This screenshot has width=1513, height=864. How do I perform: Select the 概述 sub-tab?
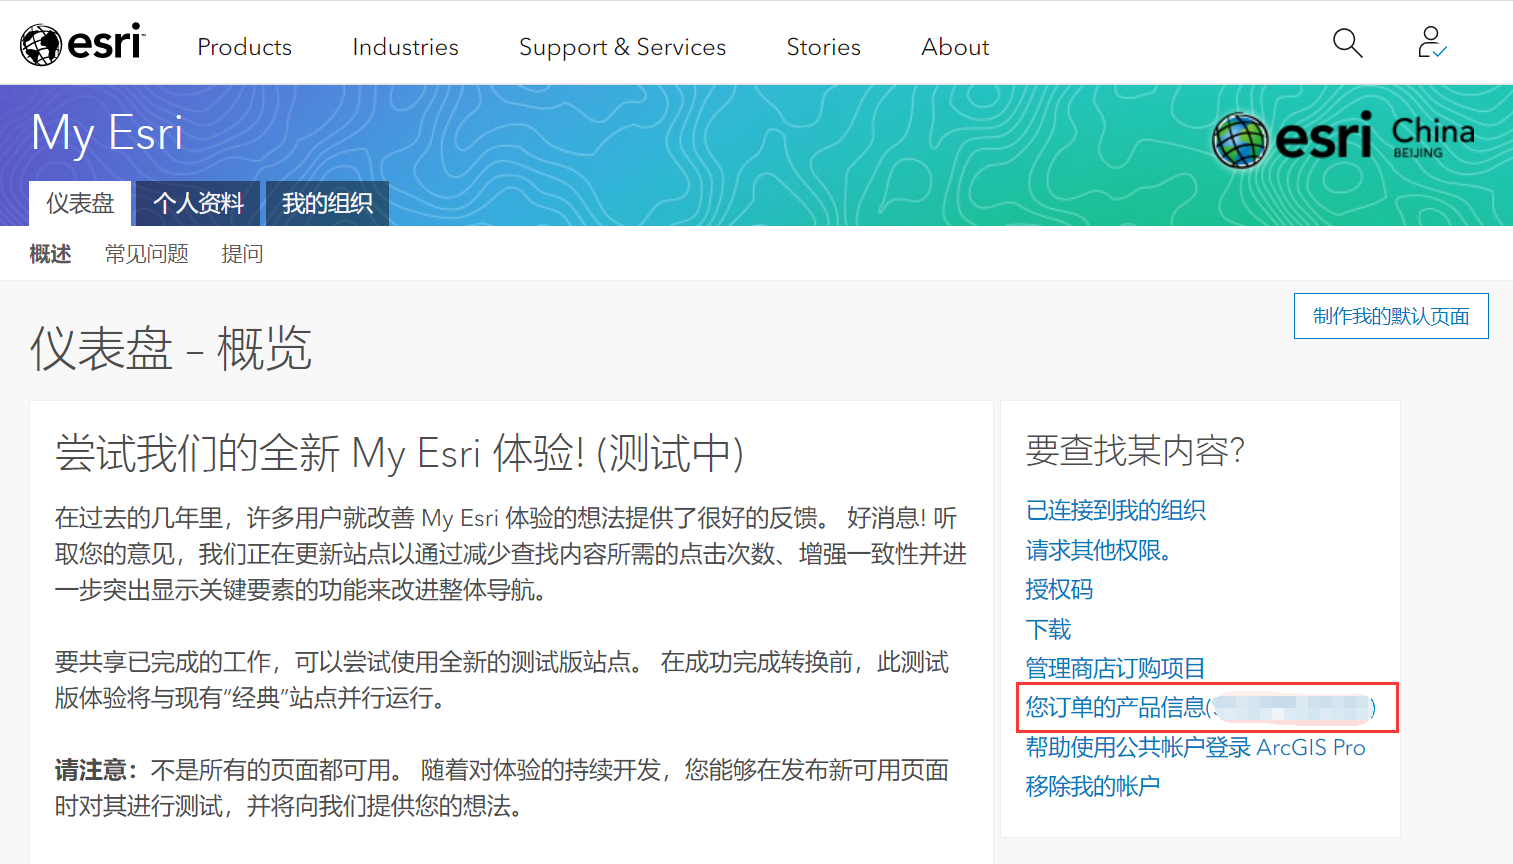point(51,253)
